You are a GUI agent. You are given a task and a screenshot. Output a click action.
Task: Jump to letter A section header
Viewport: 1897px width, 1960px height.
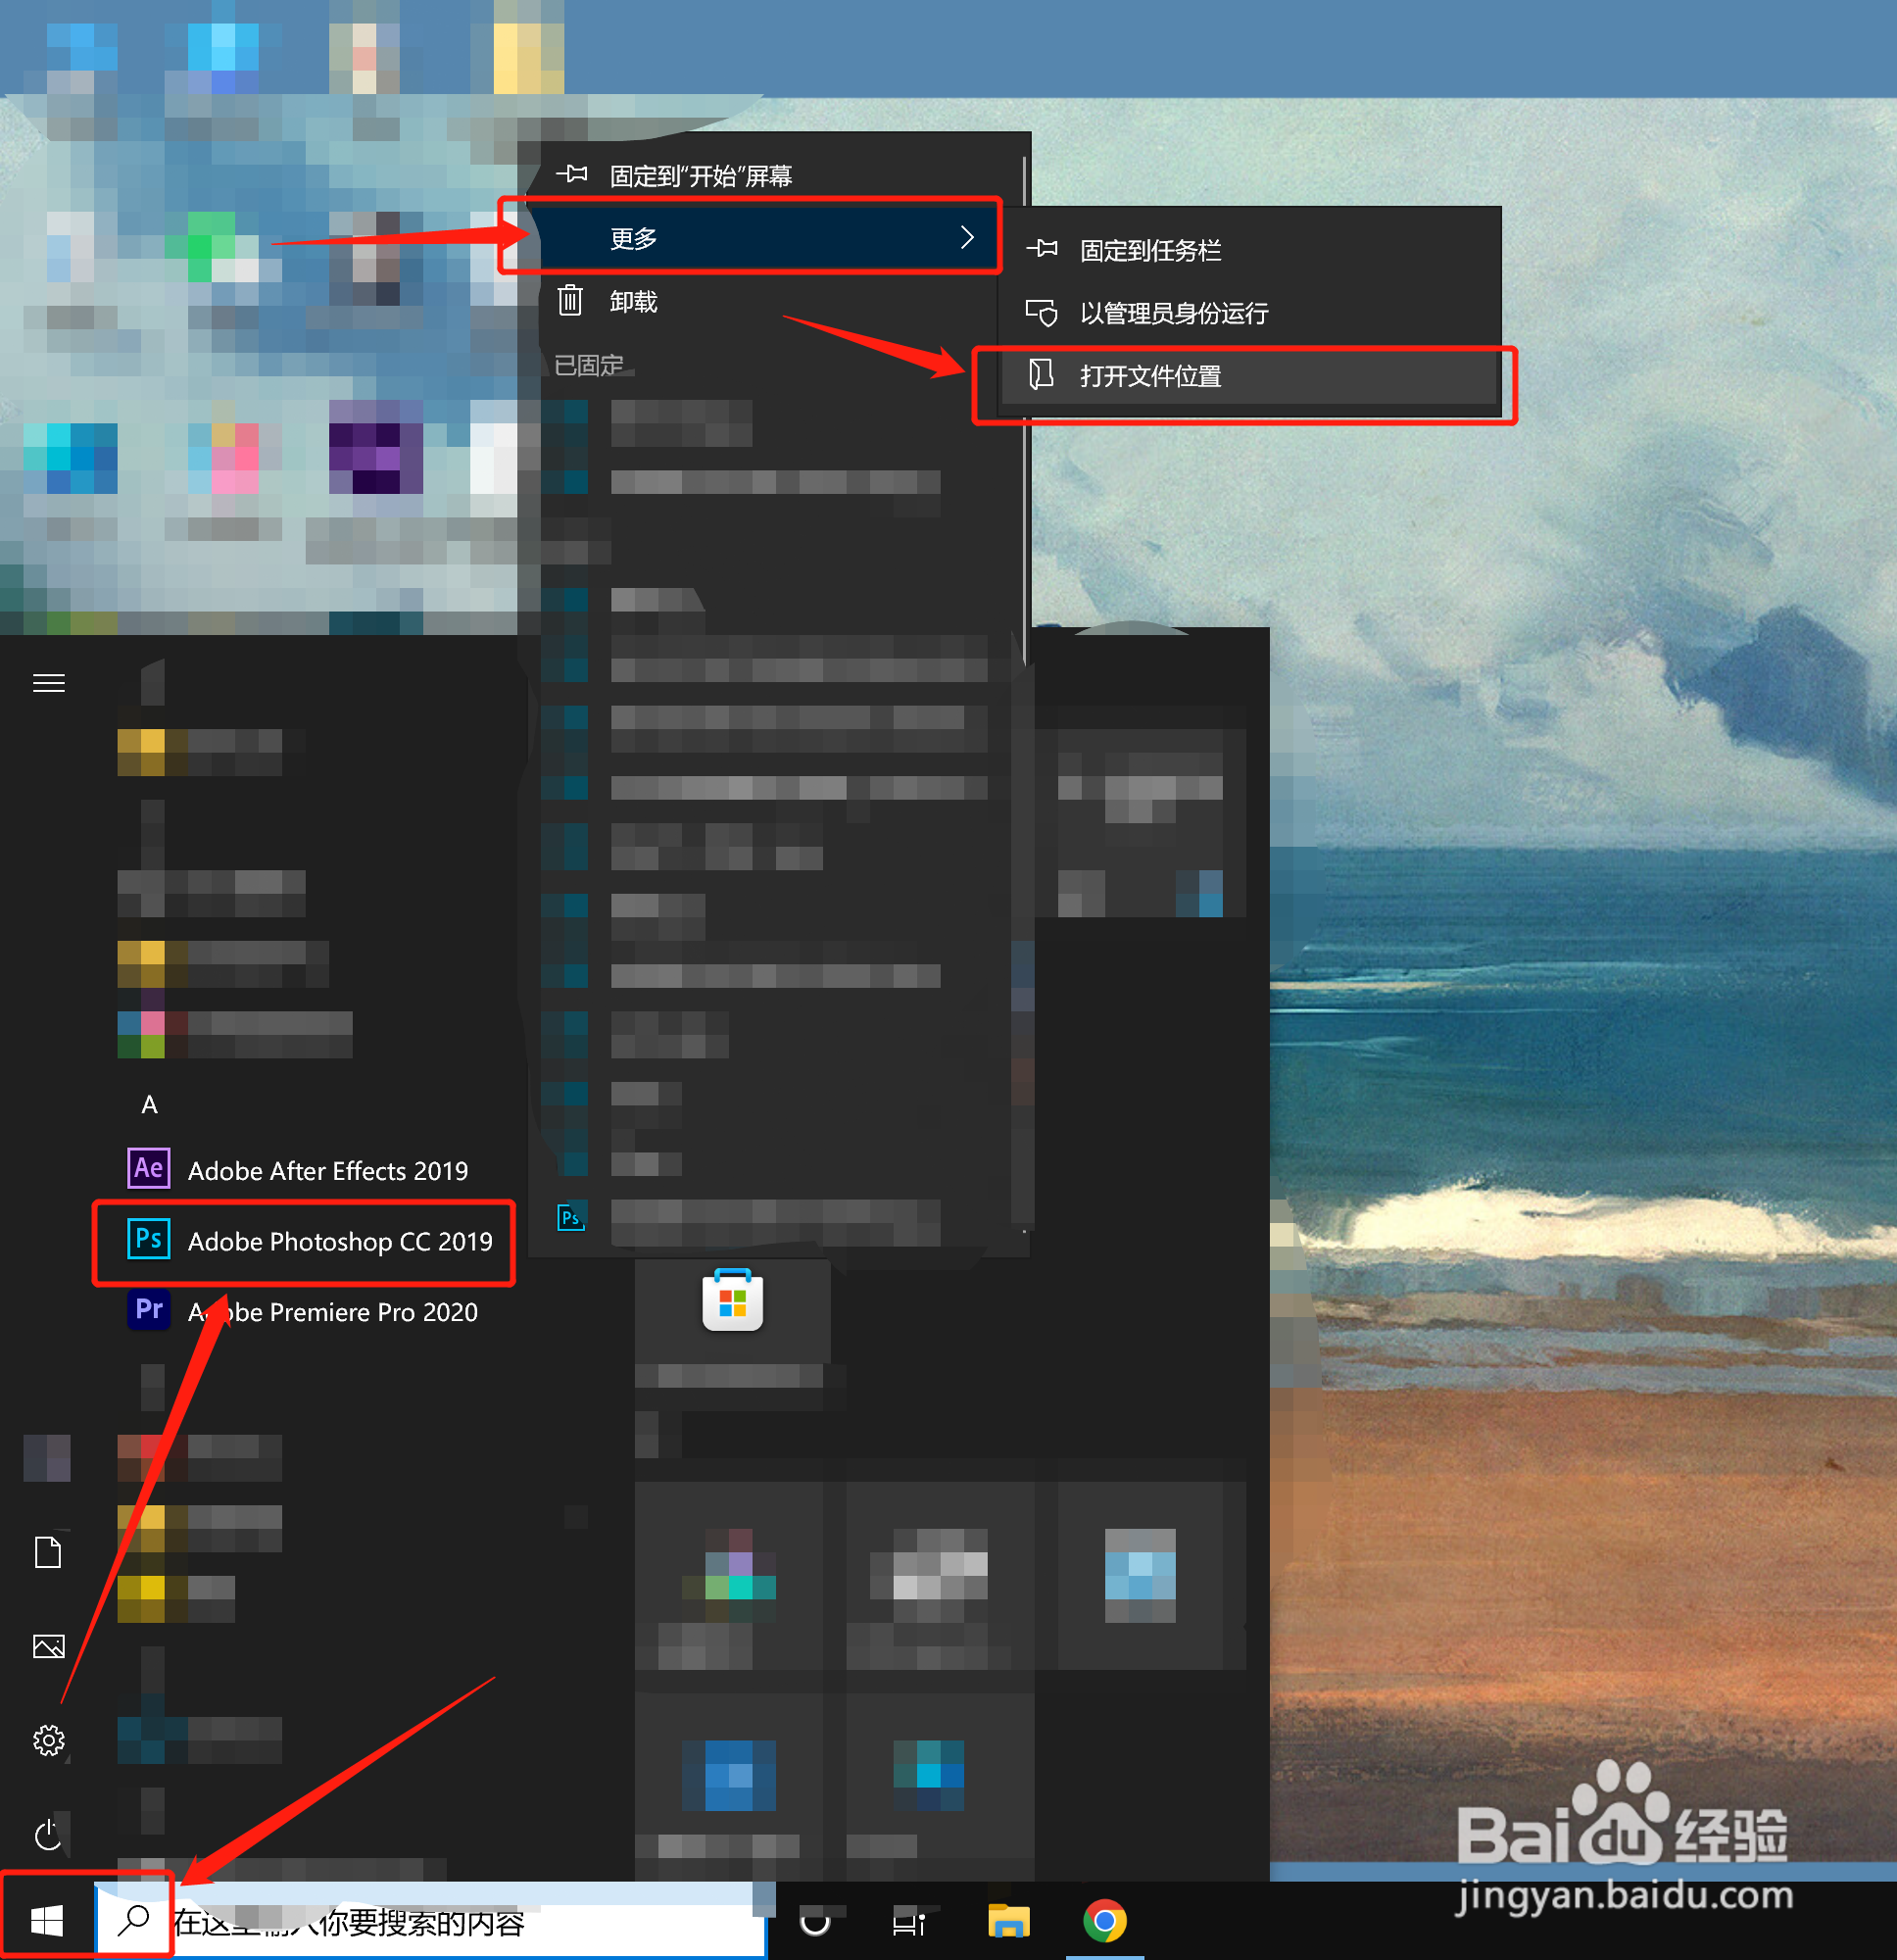150,1104
